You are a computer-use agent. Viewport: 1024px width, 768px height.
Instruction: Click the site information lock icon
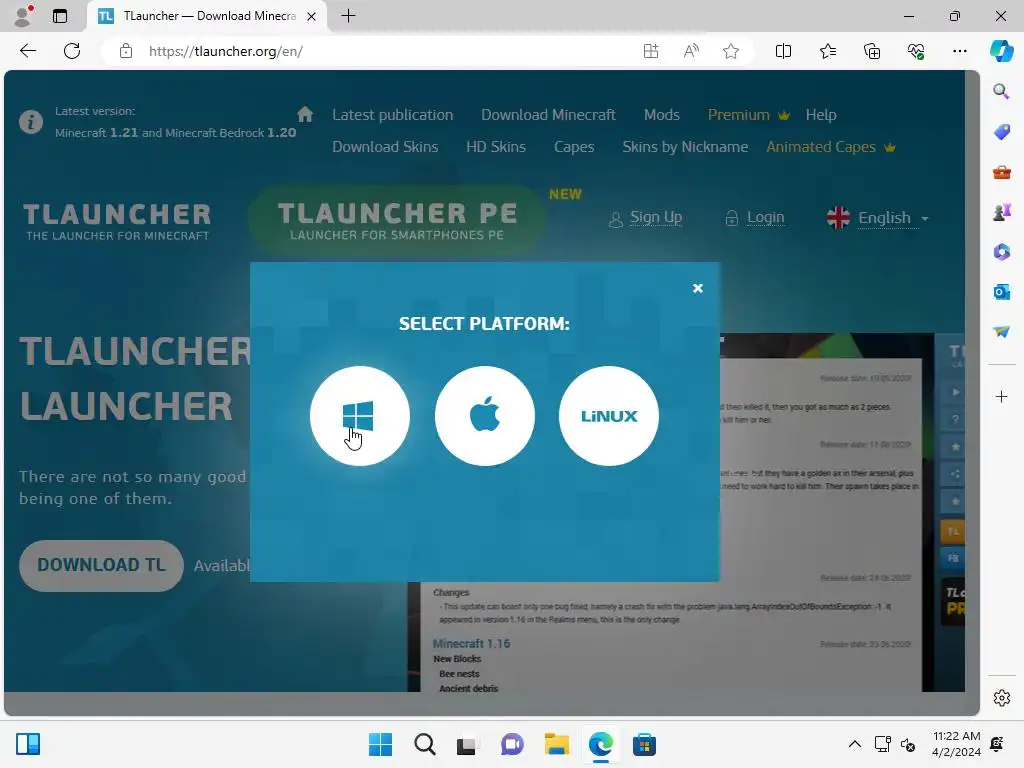pos(126,51)
